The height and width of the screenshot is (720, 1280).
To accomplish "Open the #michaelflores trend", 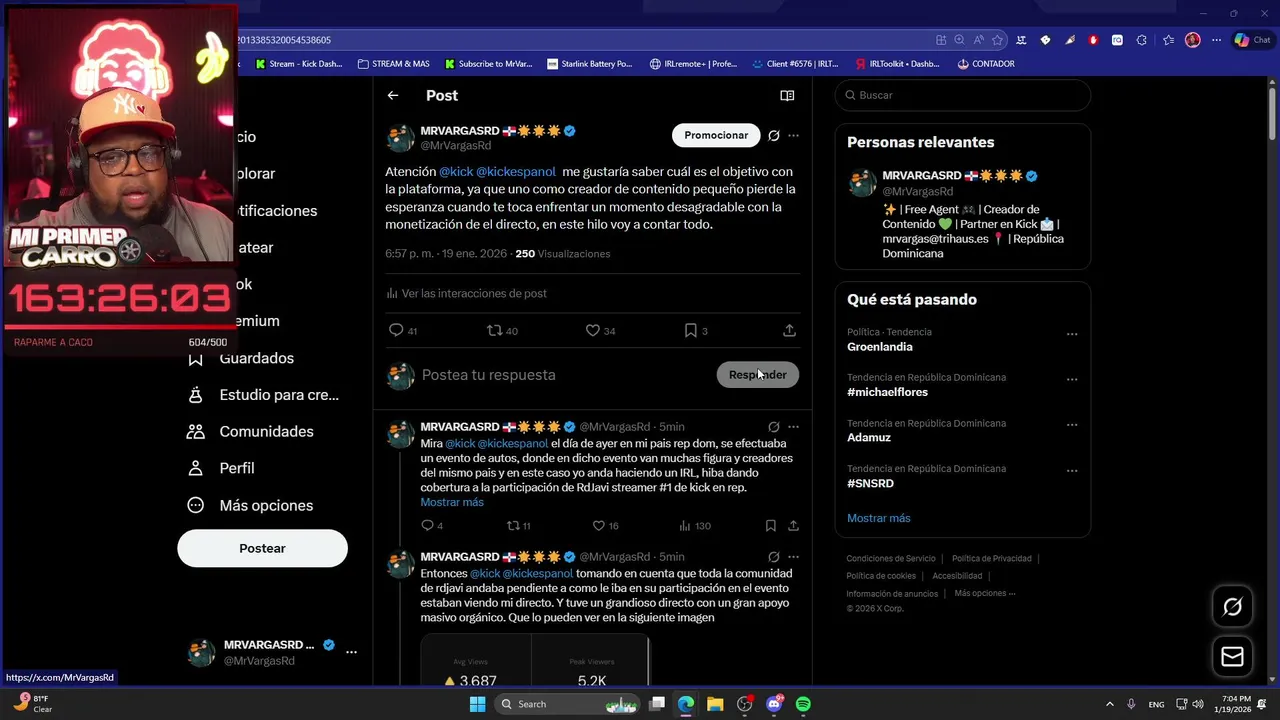I will 887,392.
